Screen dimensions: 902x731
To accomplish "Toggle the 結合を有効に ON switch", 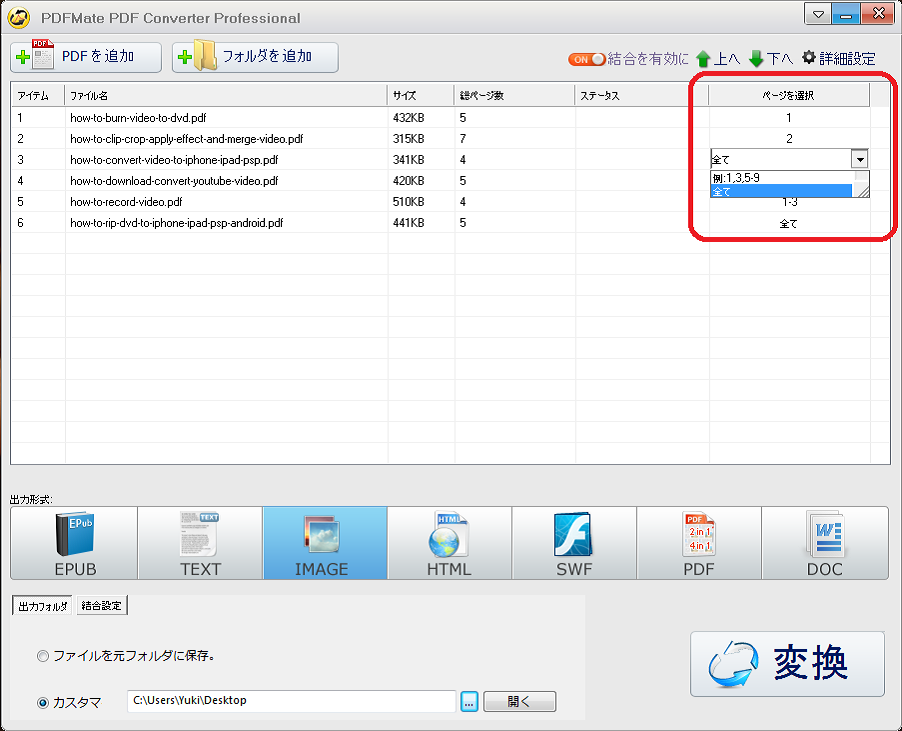I will (586, 59).
